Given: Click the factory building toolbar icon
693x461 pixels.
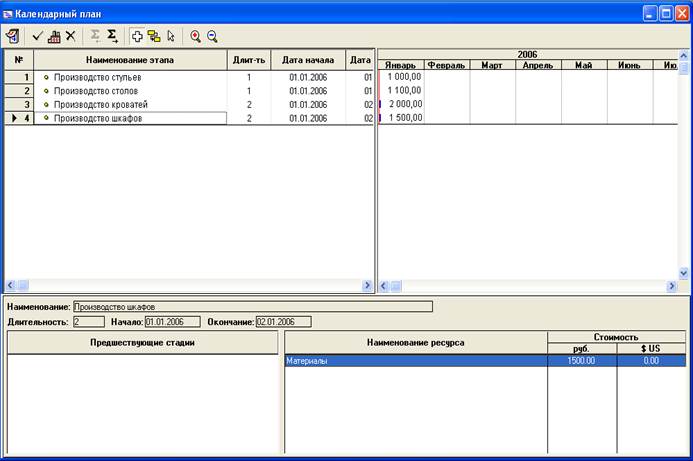Looking at the screenshot, I should click(x=54, y=36).
